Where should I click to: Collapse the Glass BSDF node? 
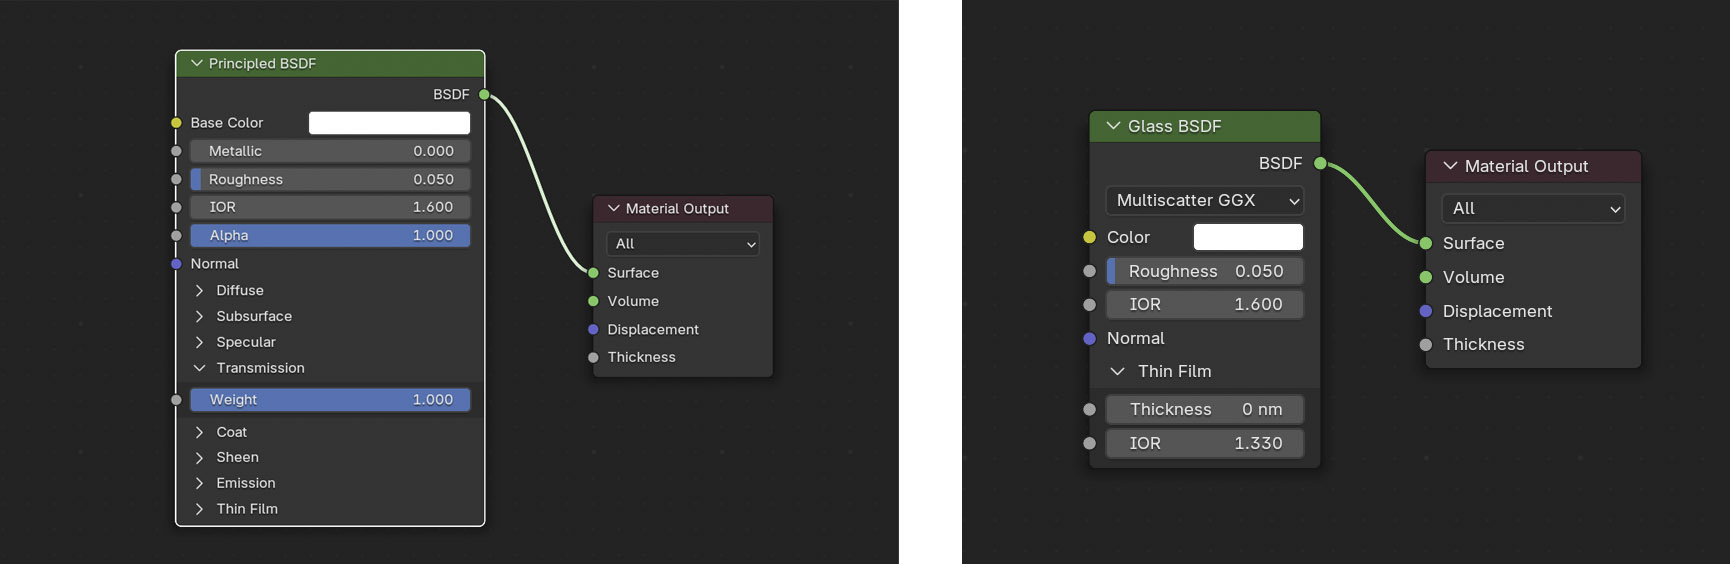[1112, 126]
